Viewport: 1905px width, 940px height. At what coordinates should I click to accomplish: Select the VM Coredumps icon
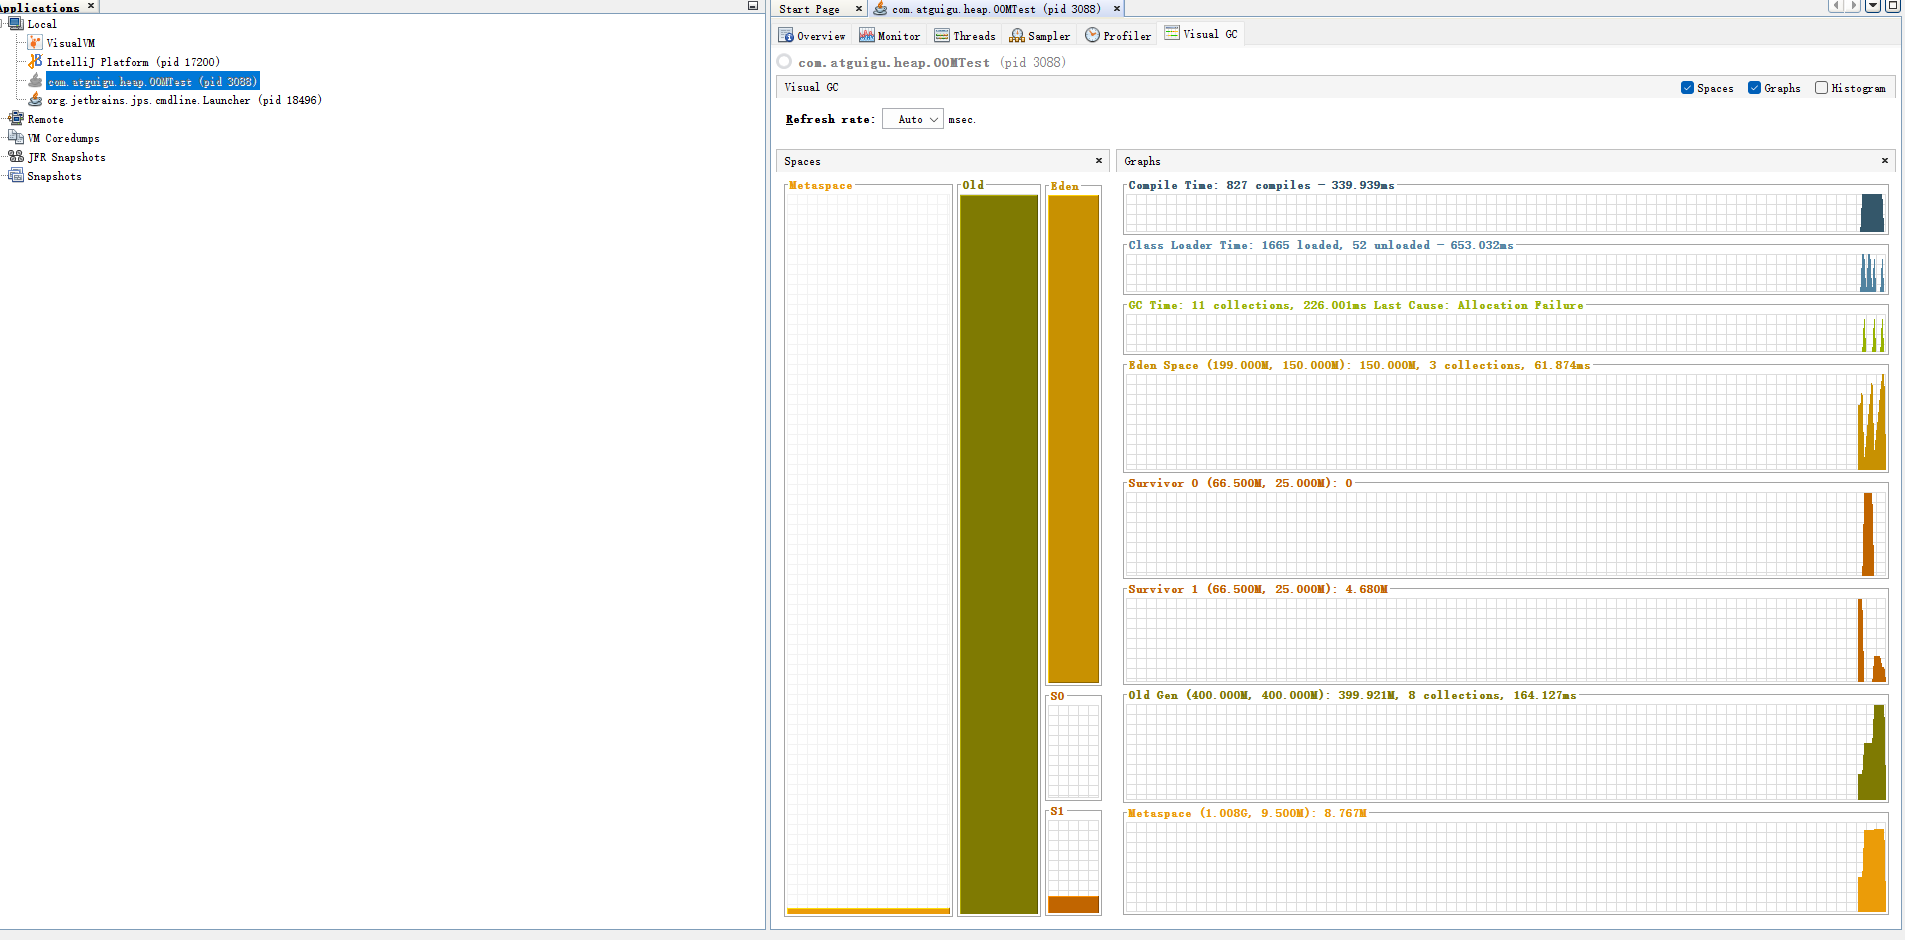16,137
